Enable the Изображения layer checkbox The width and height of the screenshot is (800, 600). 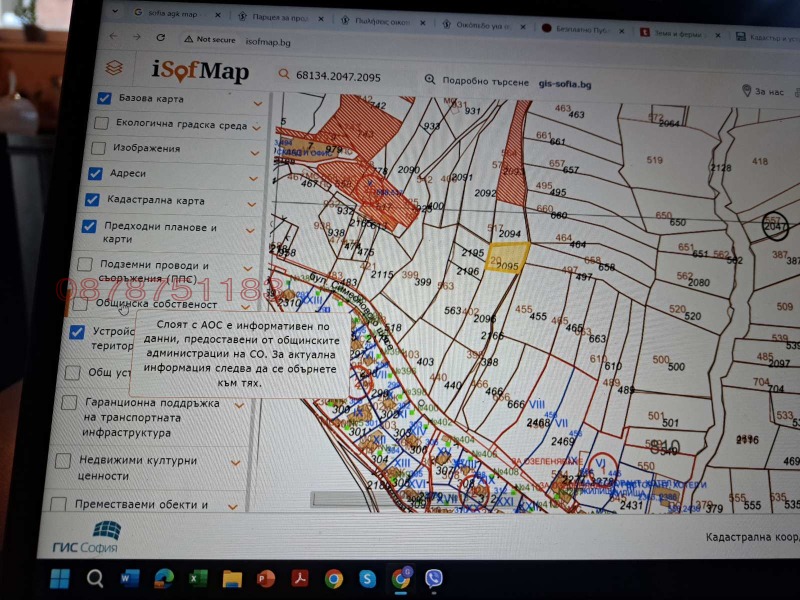click(98, 148)
